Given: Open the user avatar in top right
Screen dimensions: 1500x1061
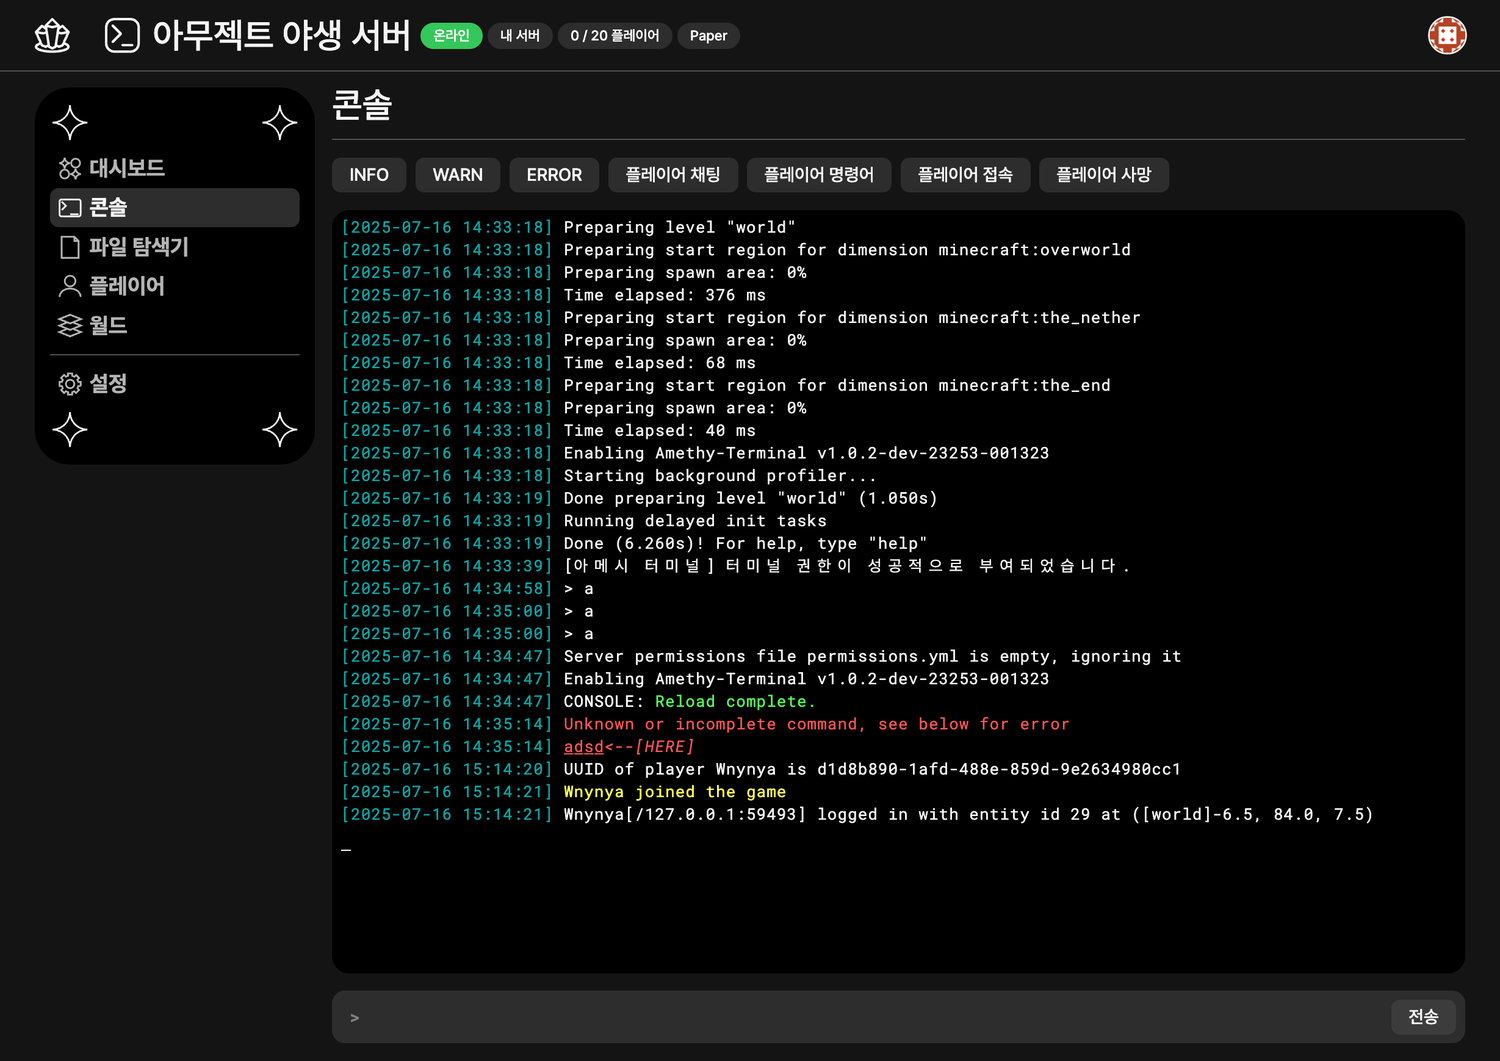Looking at the screenshot, I should tap(1446, 36).
